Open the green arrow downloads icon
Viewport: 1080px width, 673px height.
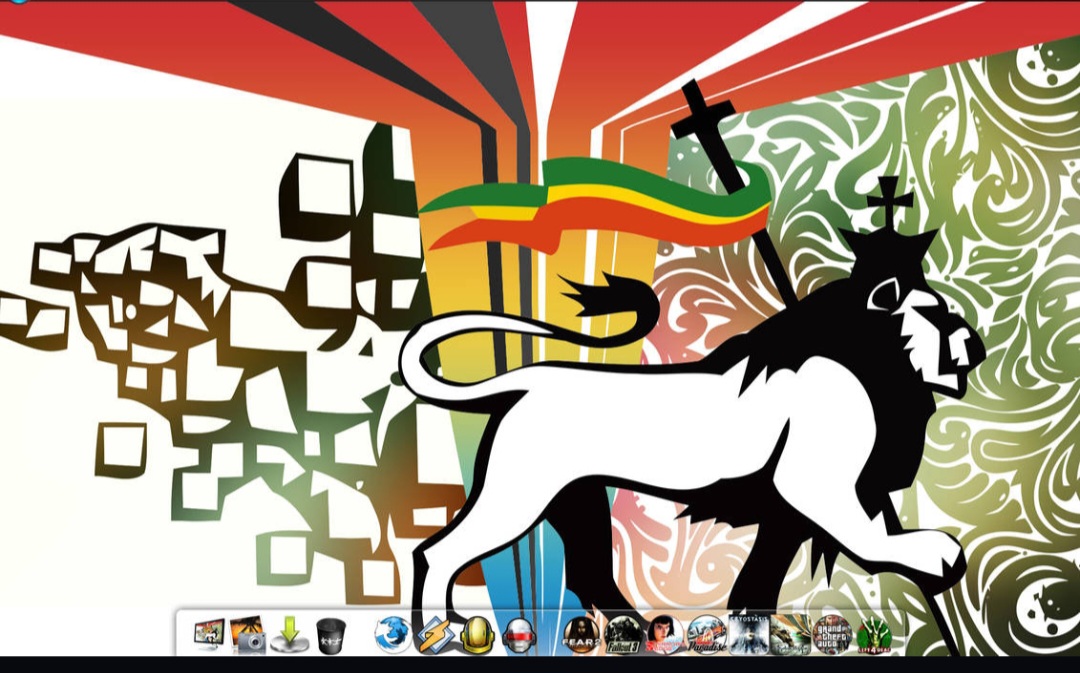click(288, 634)
